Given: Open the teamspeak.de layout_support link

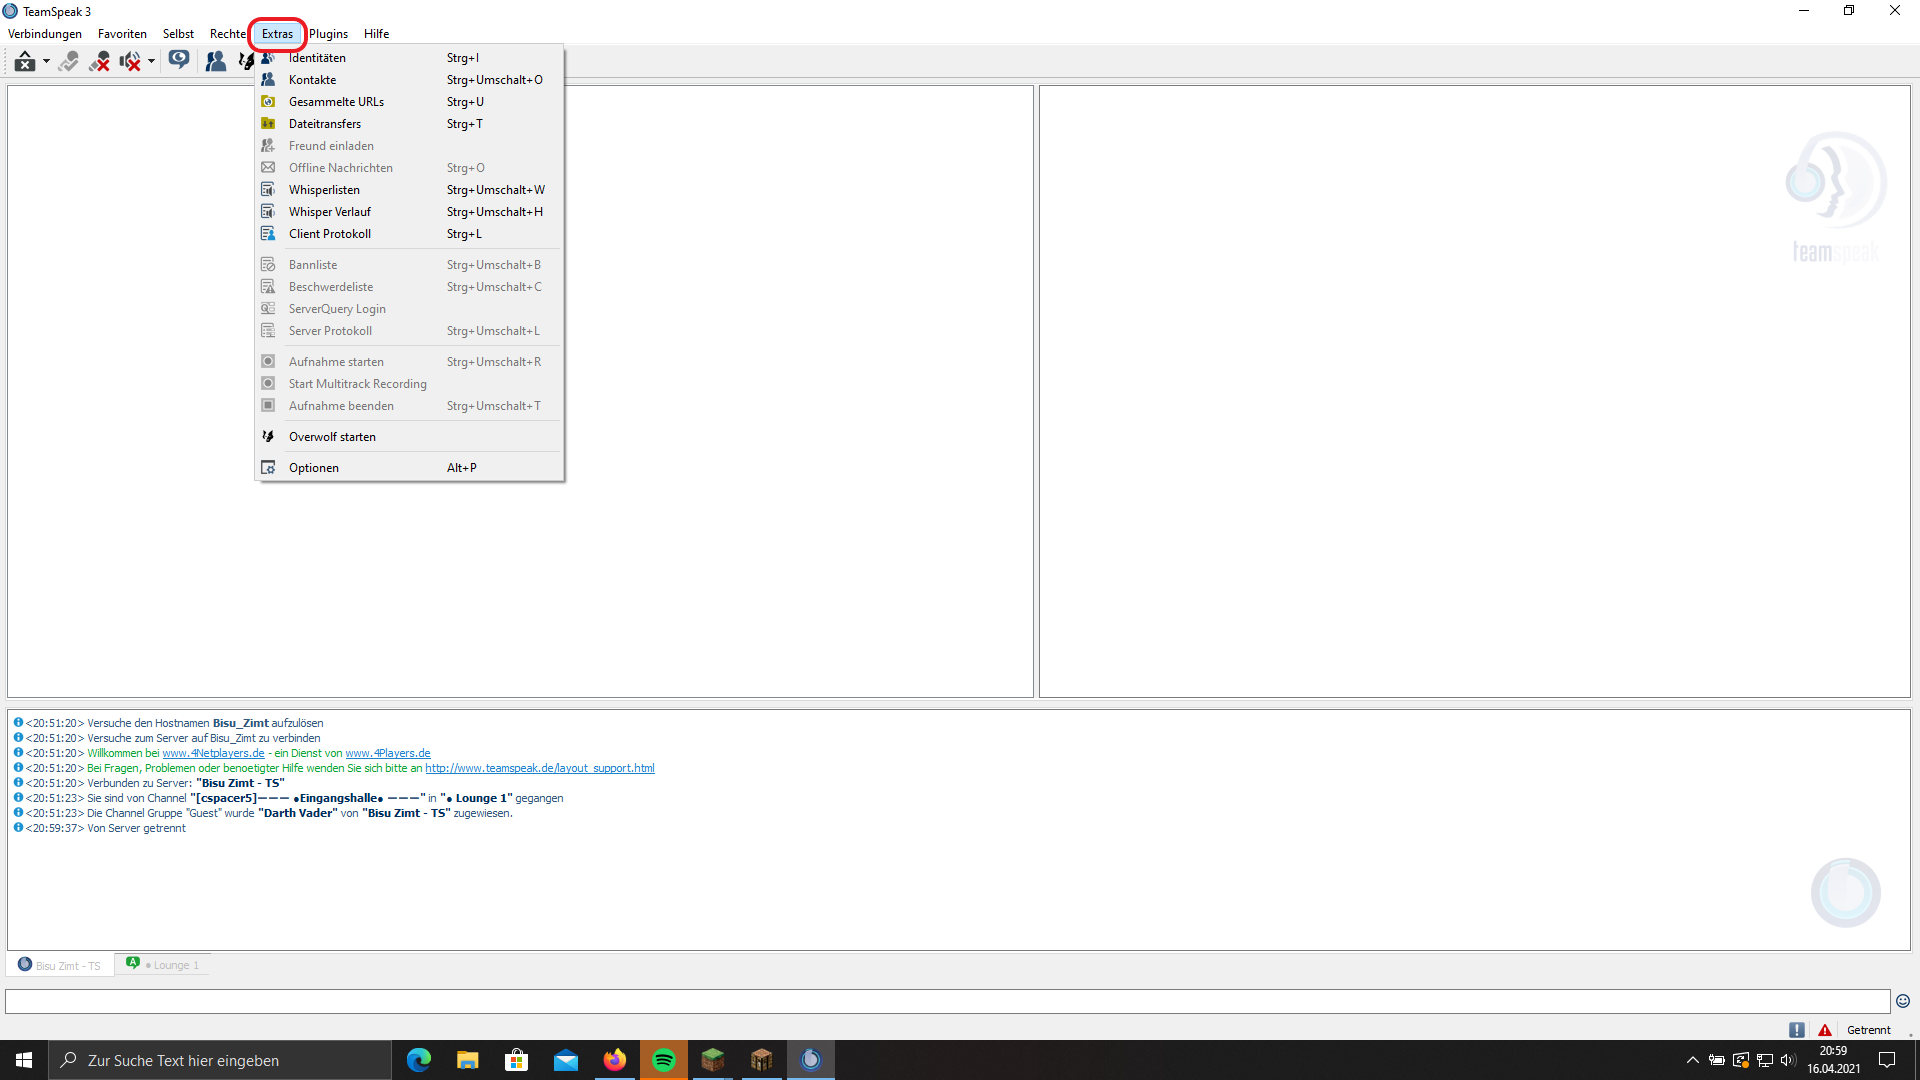Looking at the screenshot, I should 540,768.
